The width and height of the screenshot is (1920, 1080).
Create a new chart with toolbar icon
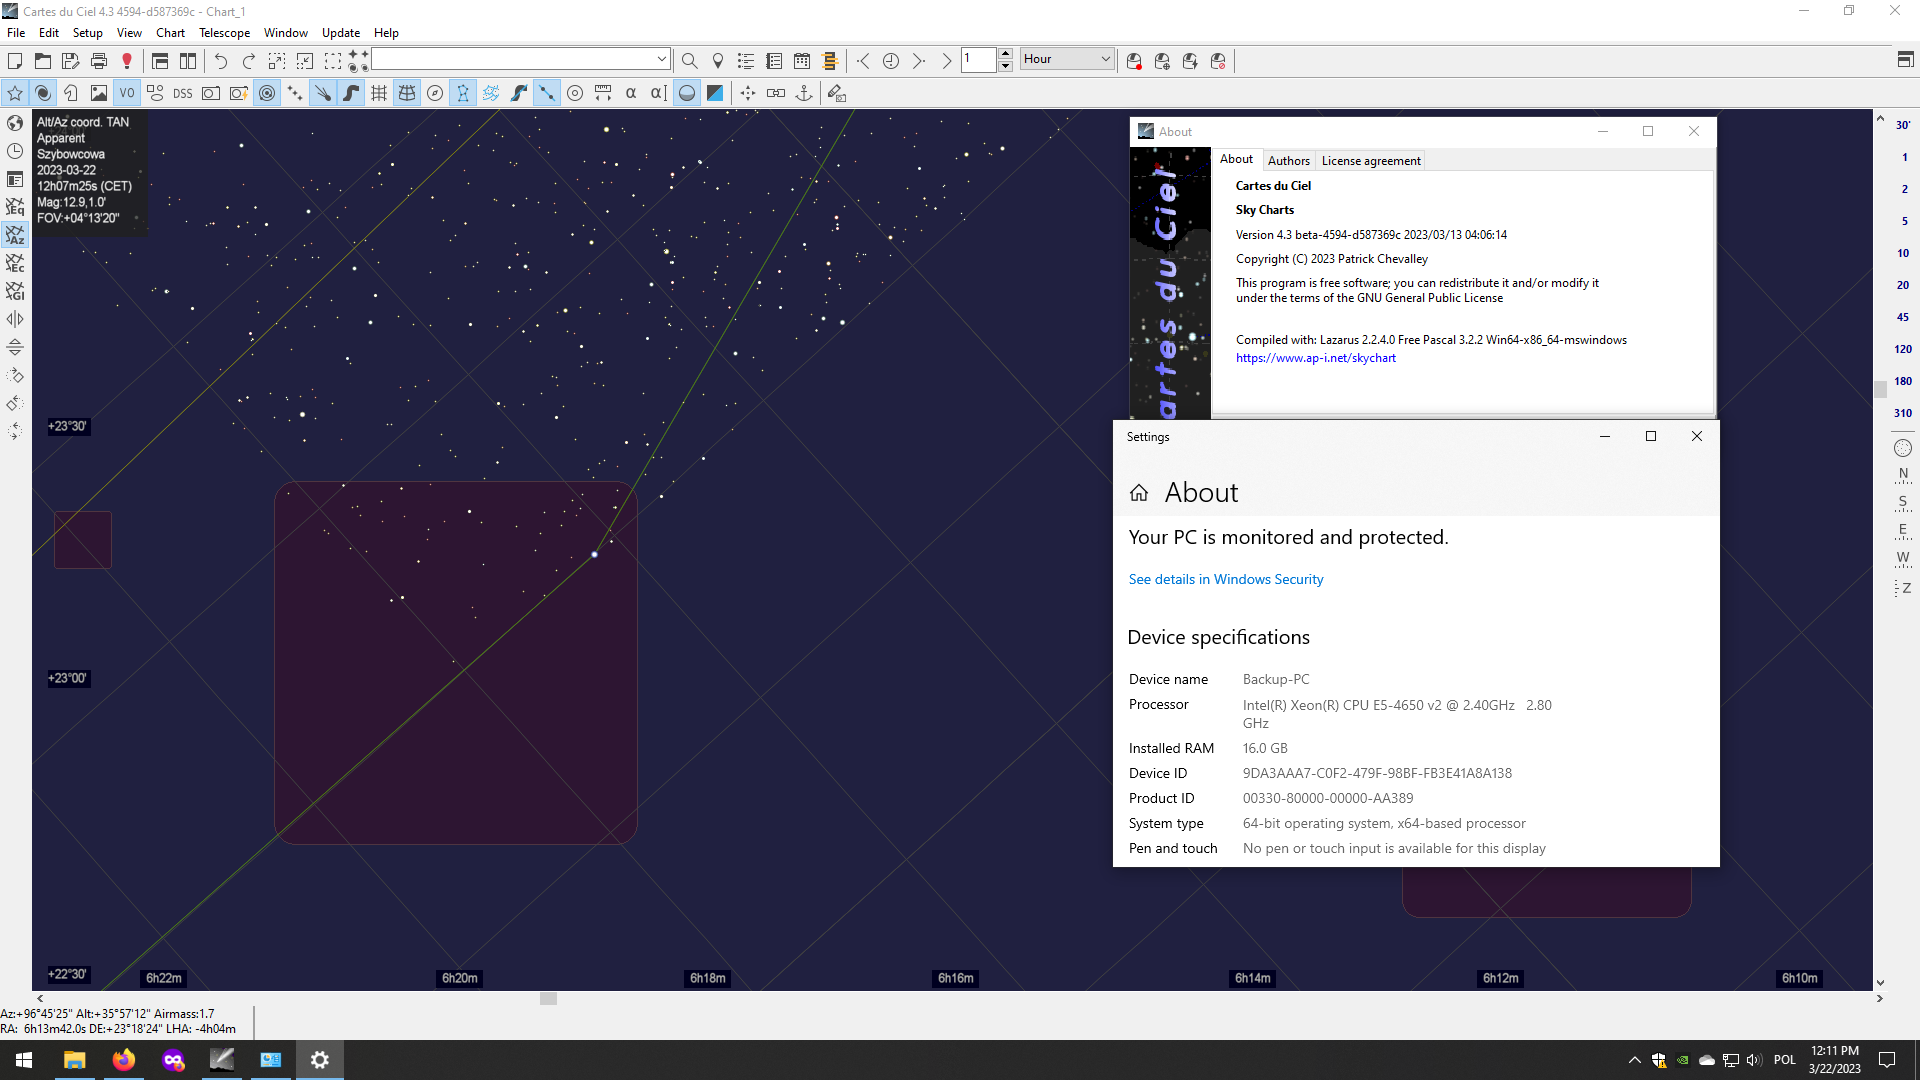coord(15,61)
